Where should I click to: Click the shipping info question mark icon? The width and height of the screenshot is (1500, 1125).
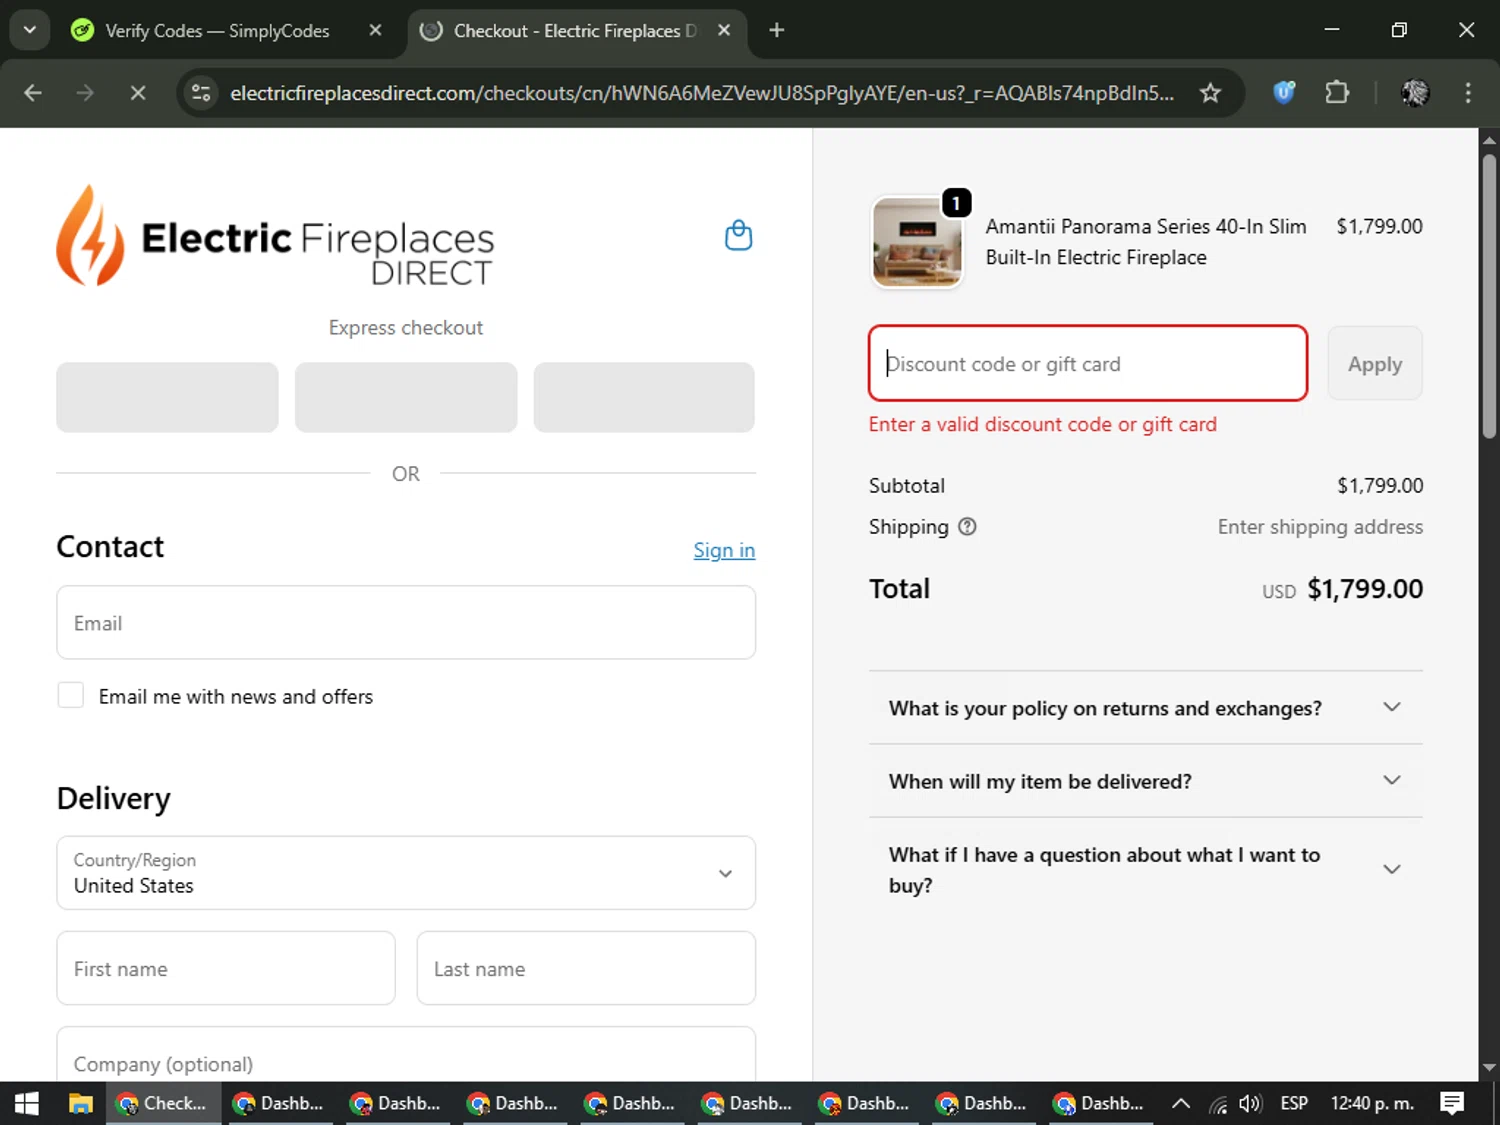tap(967, 526)
